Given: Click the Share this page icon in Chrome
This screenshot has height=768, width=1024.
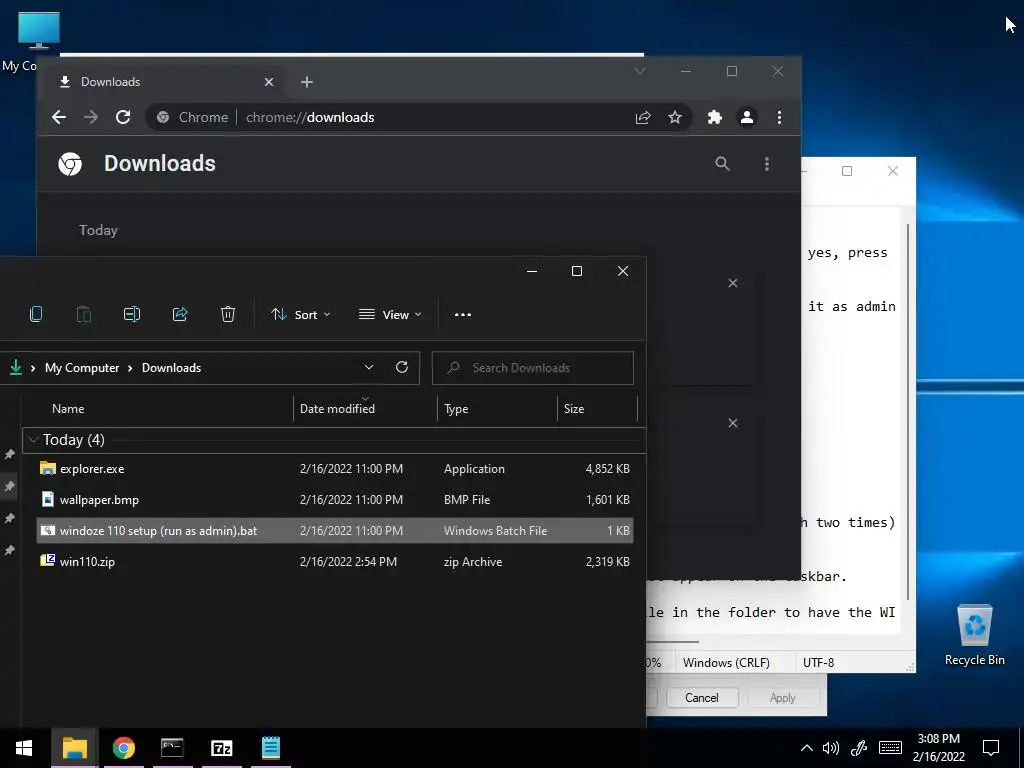Looking at the screenshot, I should point(643,118).
